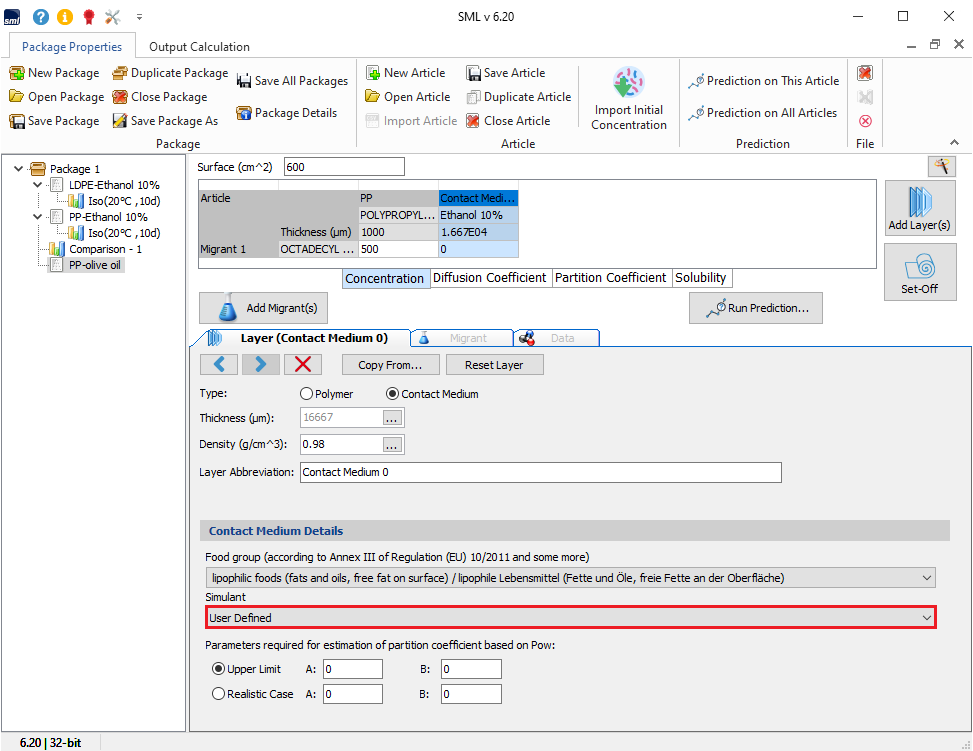Go to previous layer with left arrow
The height and width of the screenshot is (751, 973).
[x=219, y=365]
